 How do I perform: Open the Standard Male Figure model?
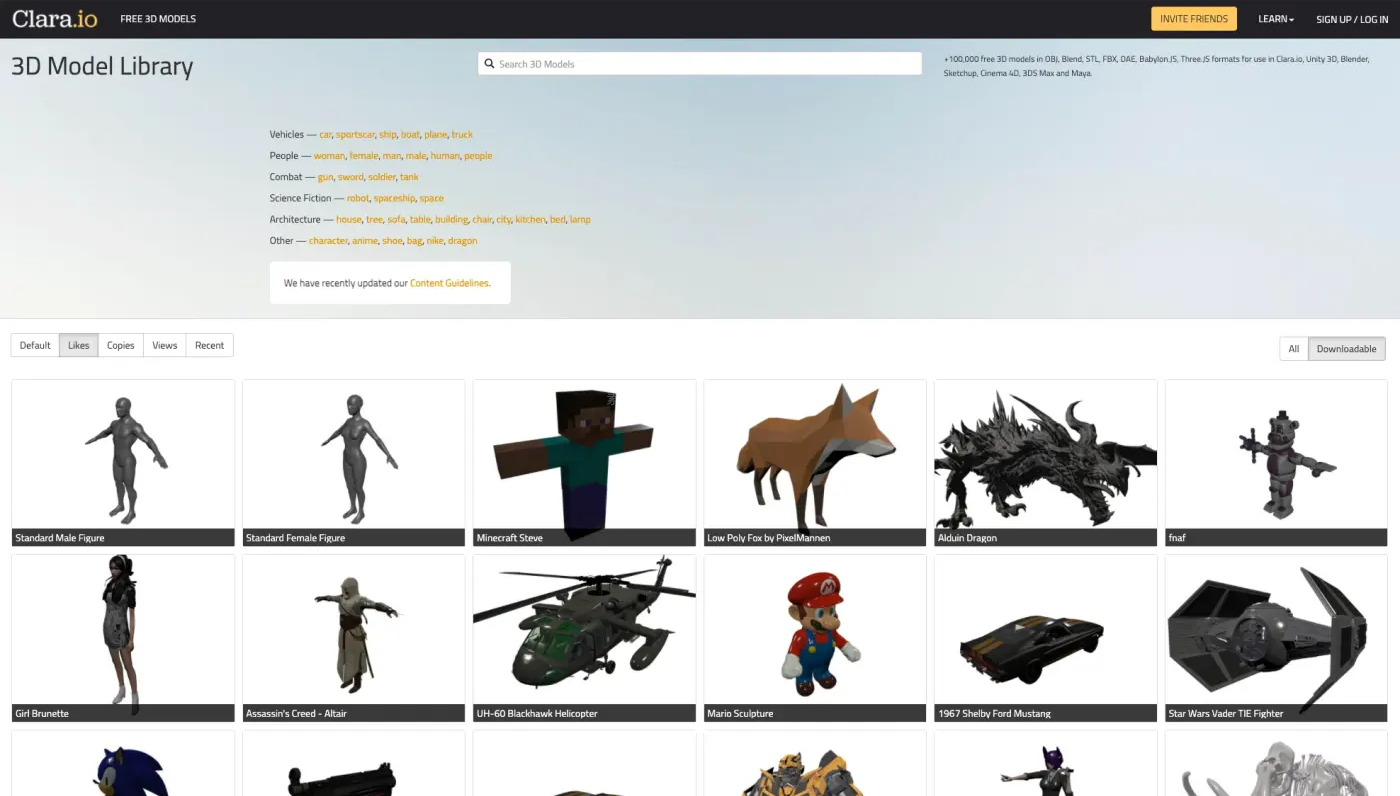click(123, 462)
